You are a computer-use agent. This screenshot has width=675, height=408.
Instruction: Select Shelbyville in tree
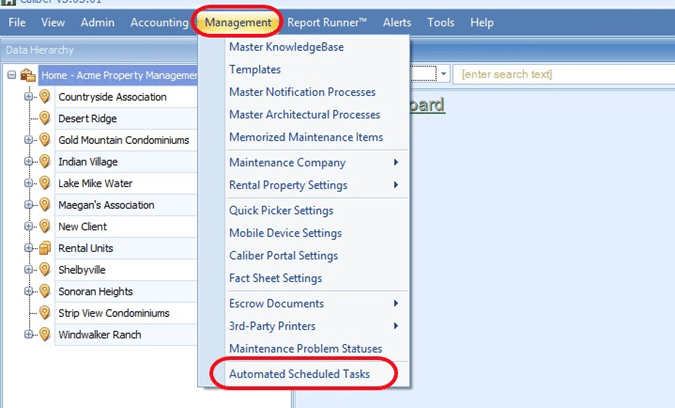(x=82, y=270)
